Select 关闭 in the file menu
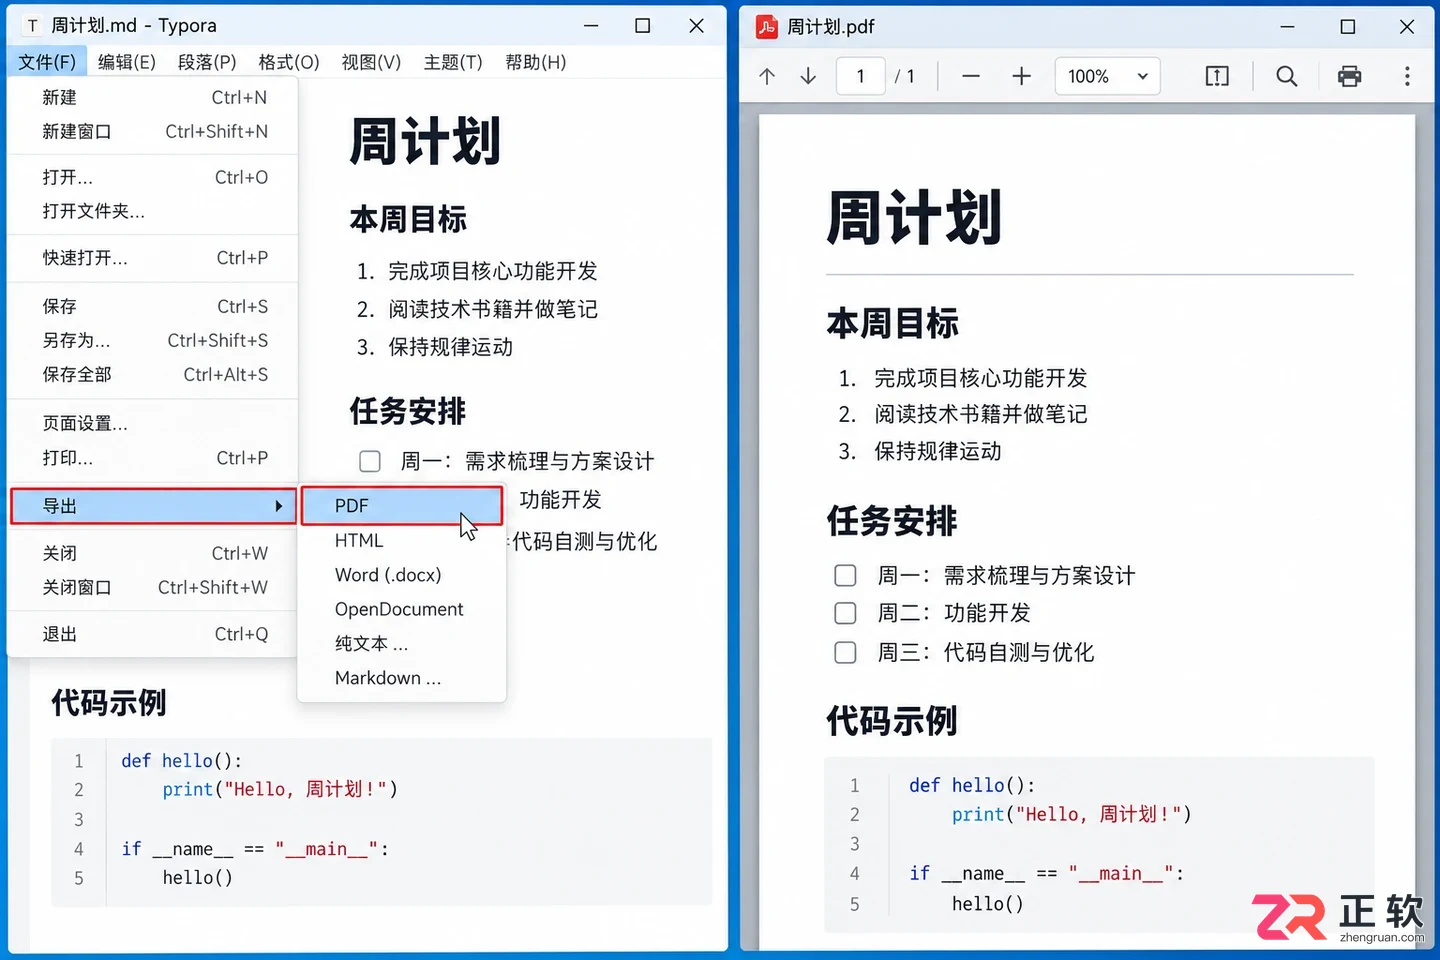The height and width of the screenshot is (960, 1440). click(153, 553)
